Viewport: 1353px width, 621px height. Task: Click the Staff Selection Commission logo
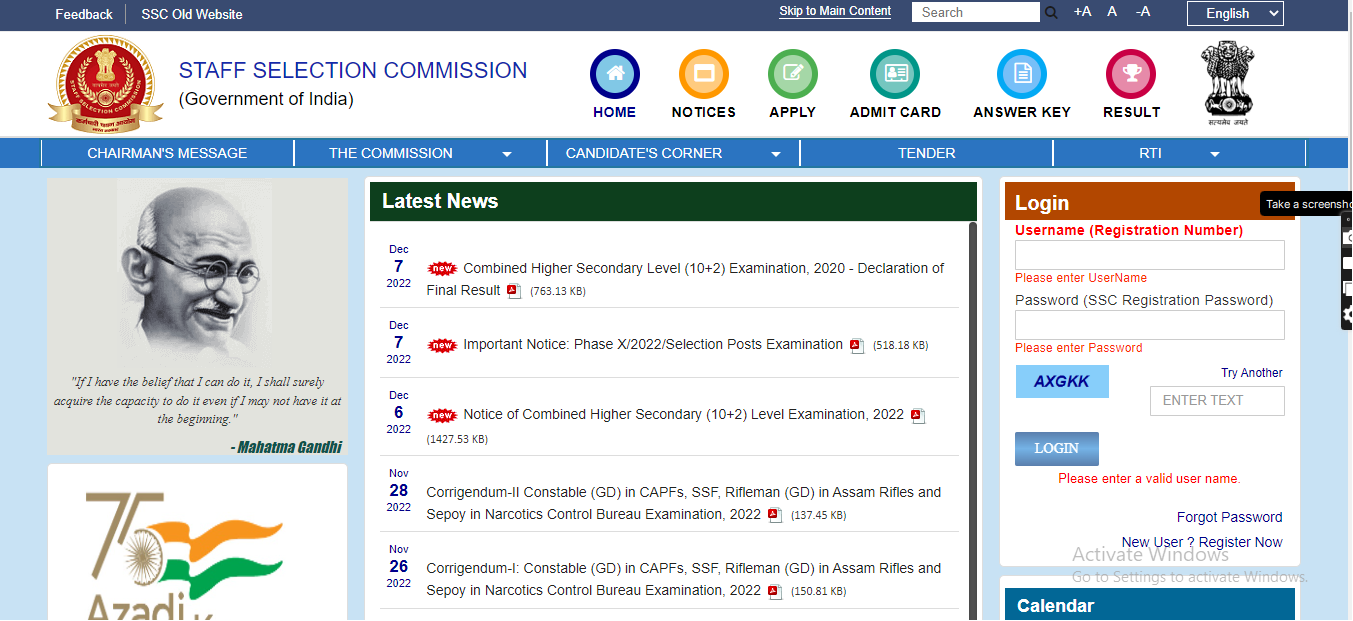pyautogui.click(x=106, y=83)
